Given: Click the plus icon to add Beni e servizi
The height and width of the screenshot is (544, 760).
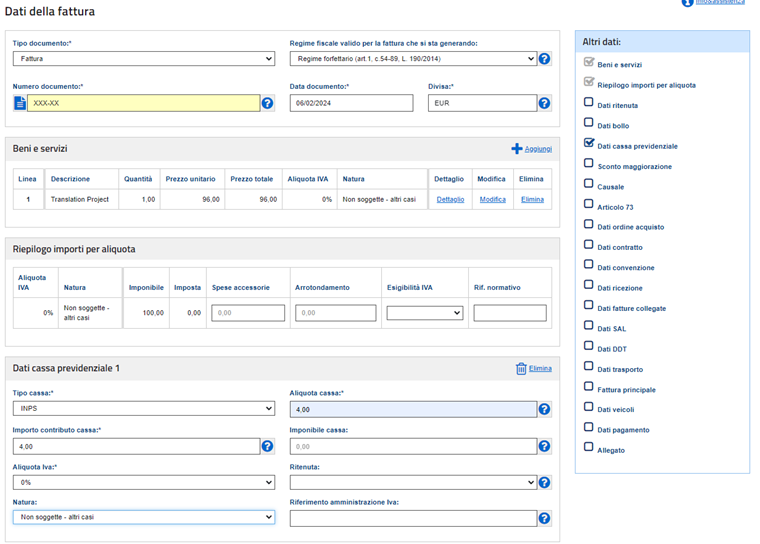Looking at the screenshot, I should point(517,149).
